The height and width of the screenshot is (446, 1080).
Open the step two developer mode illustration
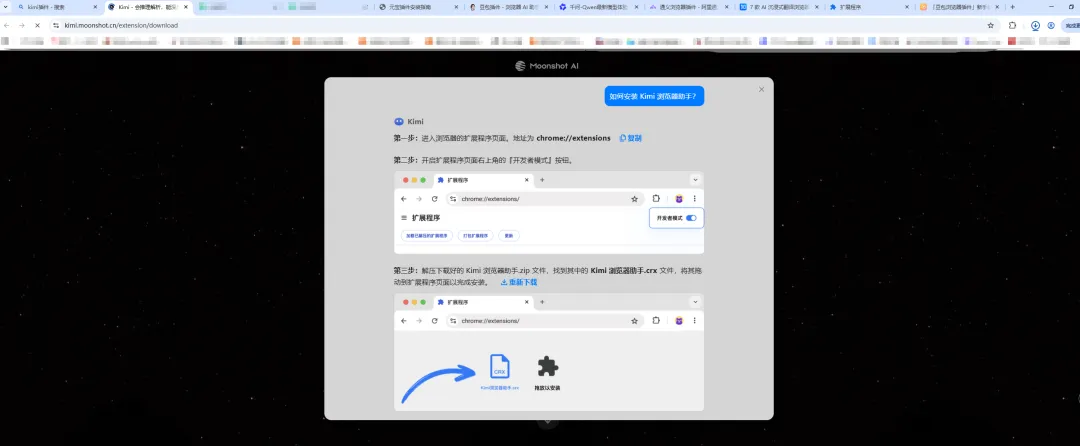pyautogui.click(x=549, y=213)
